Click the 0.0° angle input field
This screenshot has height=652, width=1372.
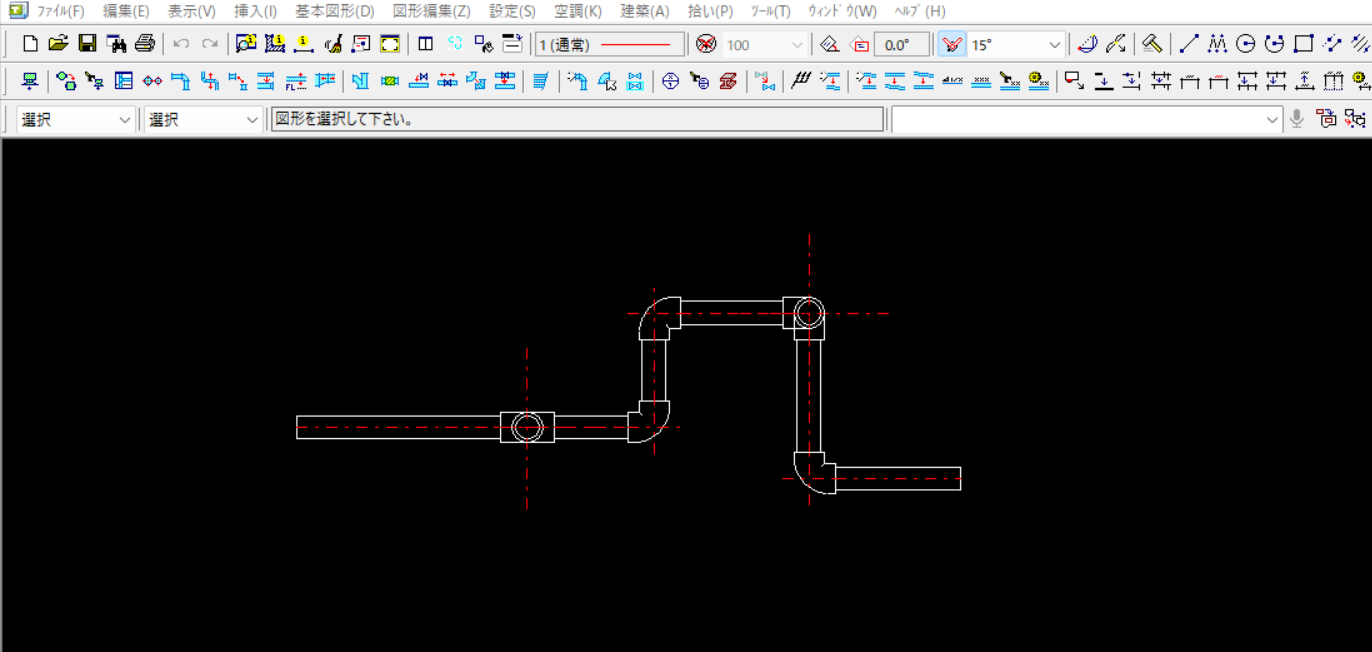[x=902, y=44]
